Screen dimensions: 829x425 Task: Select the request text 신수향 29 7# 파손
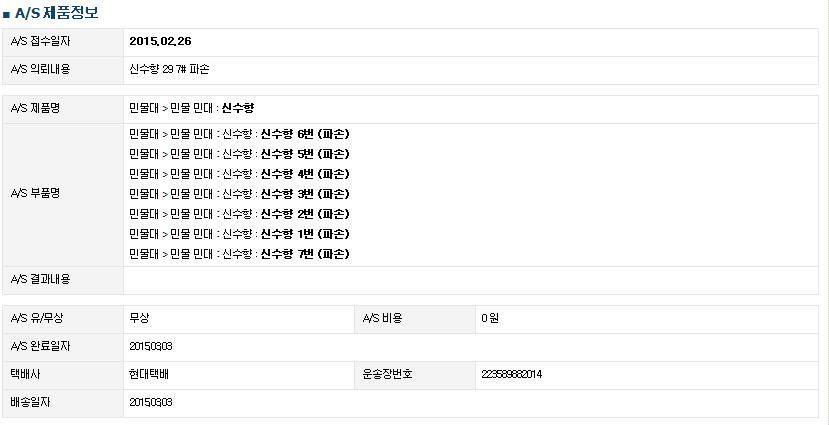point(169,70)
